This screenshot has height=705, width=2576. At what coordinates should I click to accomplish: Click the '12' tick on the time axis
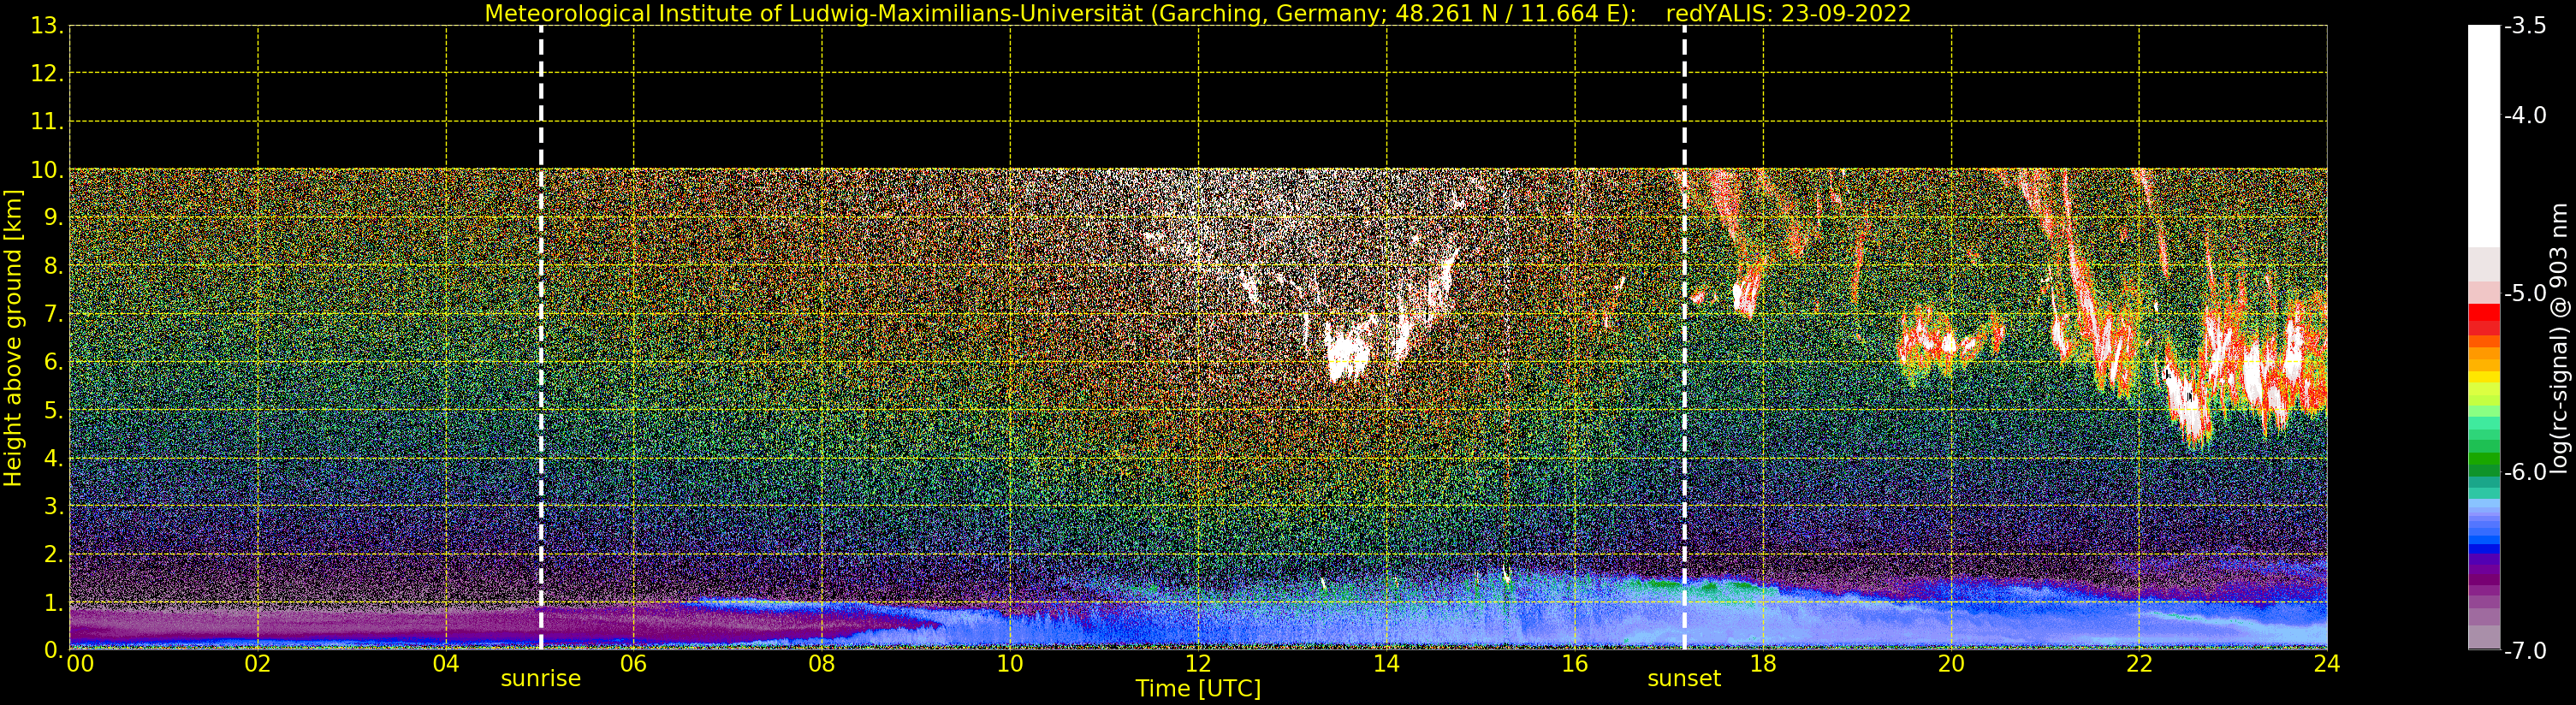tap(1198, 664)
